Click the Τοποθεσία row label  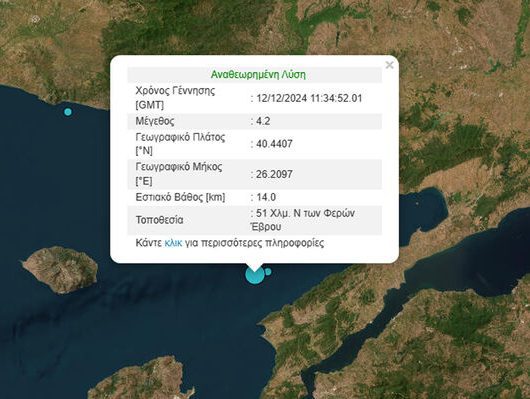(160, 220)
